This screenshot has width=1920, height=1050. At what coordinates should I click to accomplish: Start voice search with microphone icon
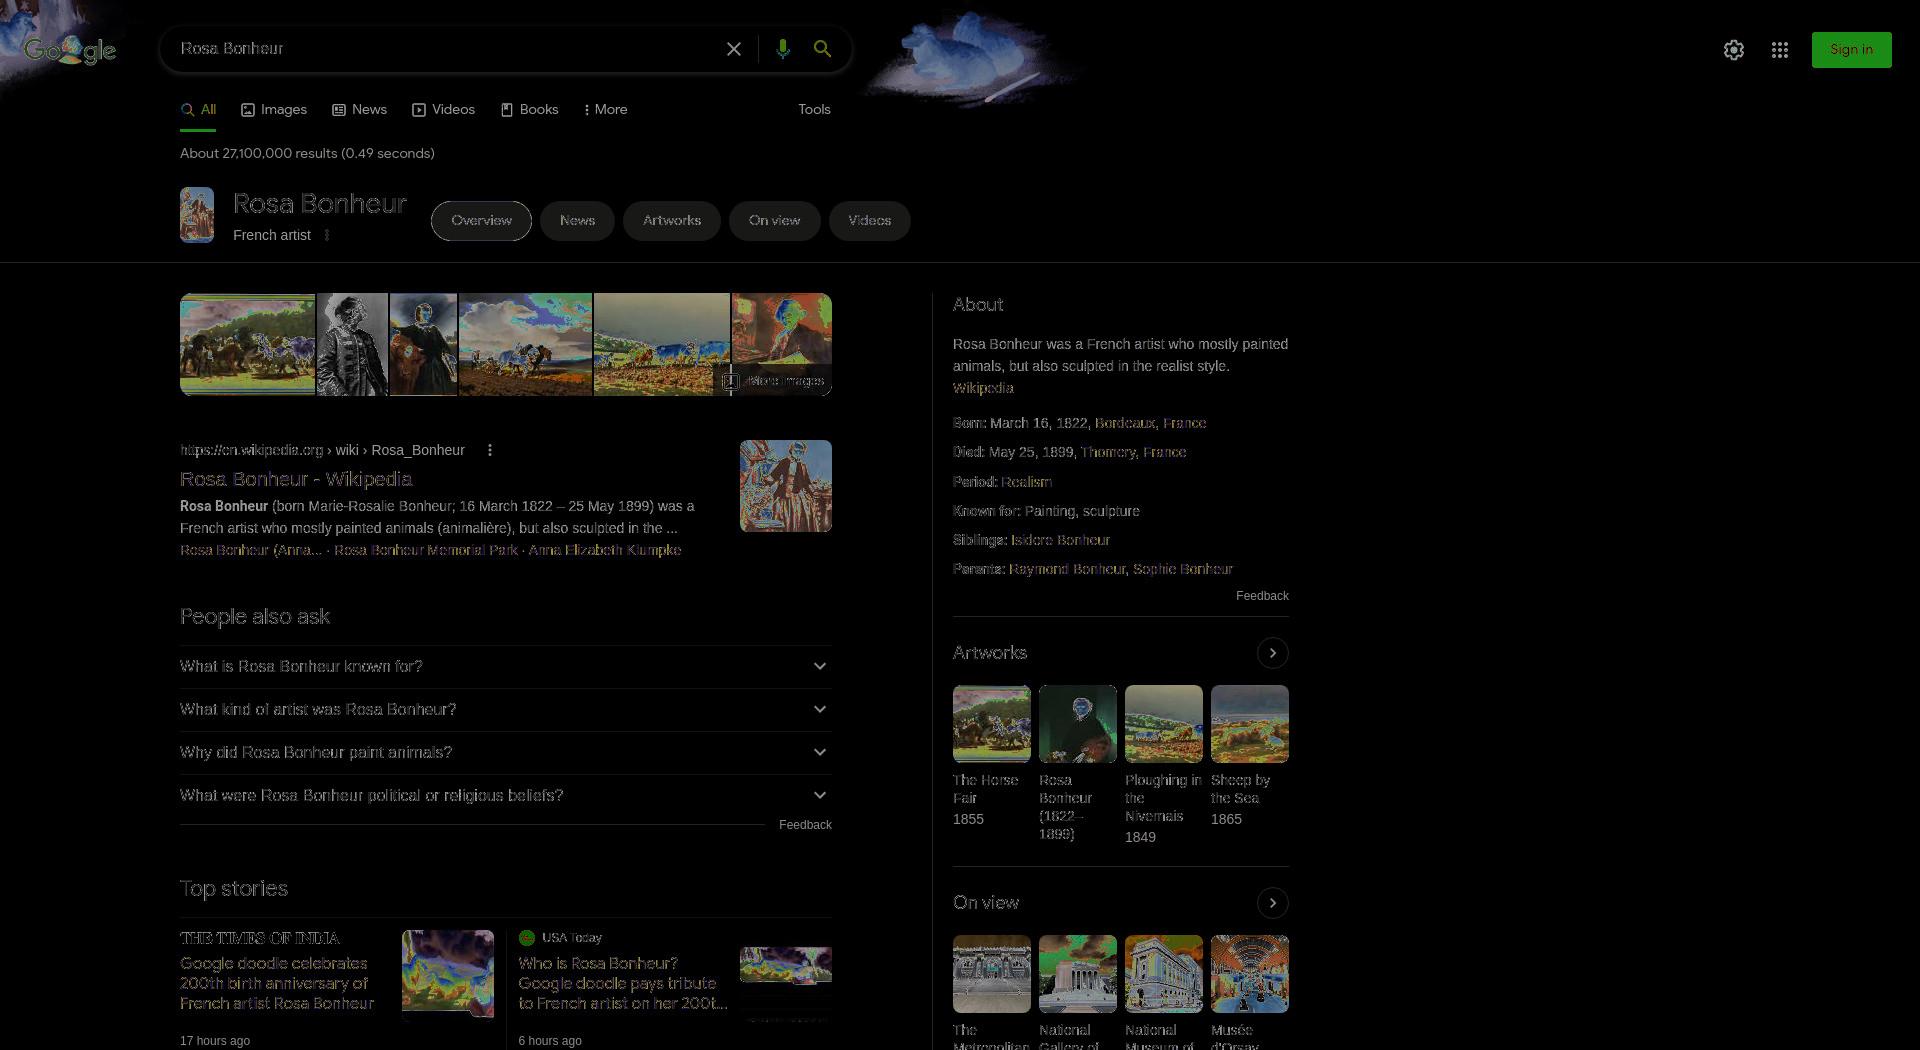point(783,49)
